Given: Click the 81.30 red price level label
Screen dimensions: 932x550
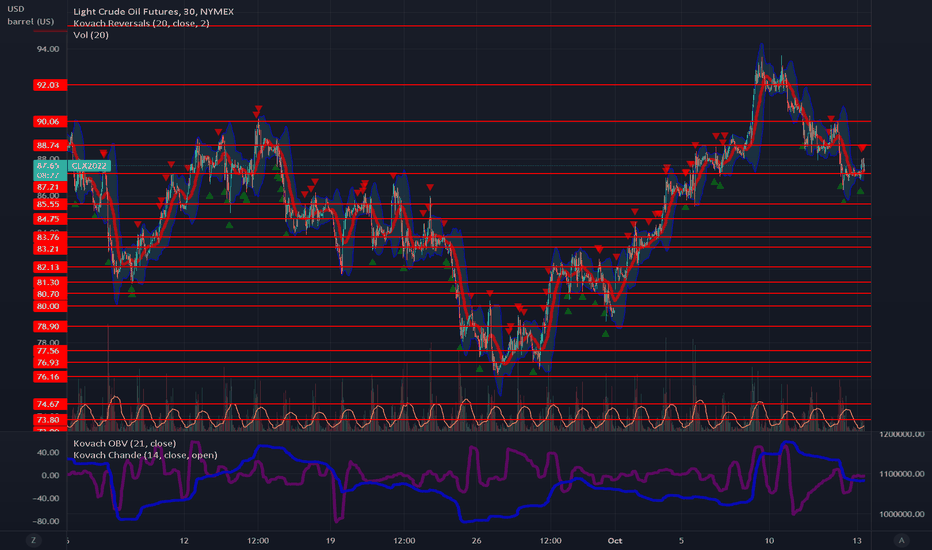Looking at the screenshot, I should (50, 282).
